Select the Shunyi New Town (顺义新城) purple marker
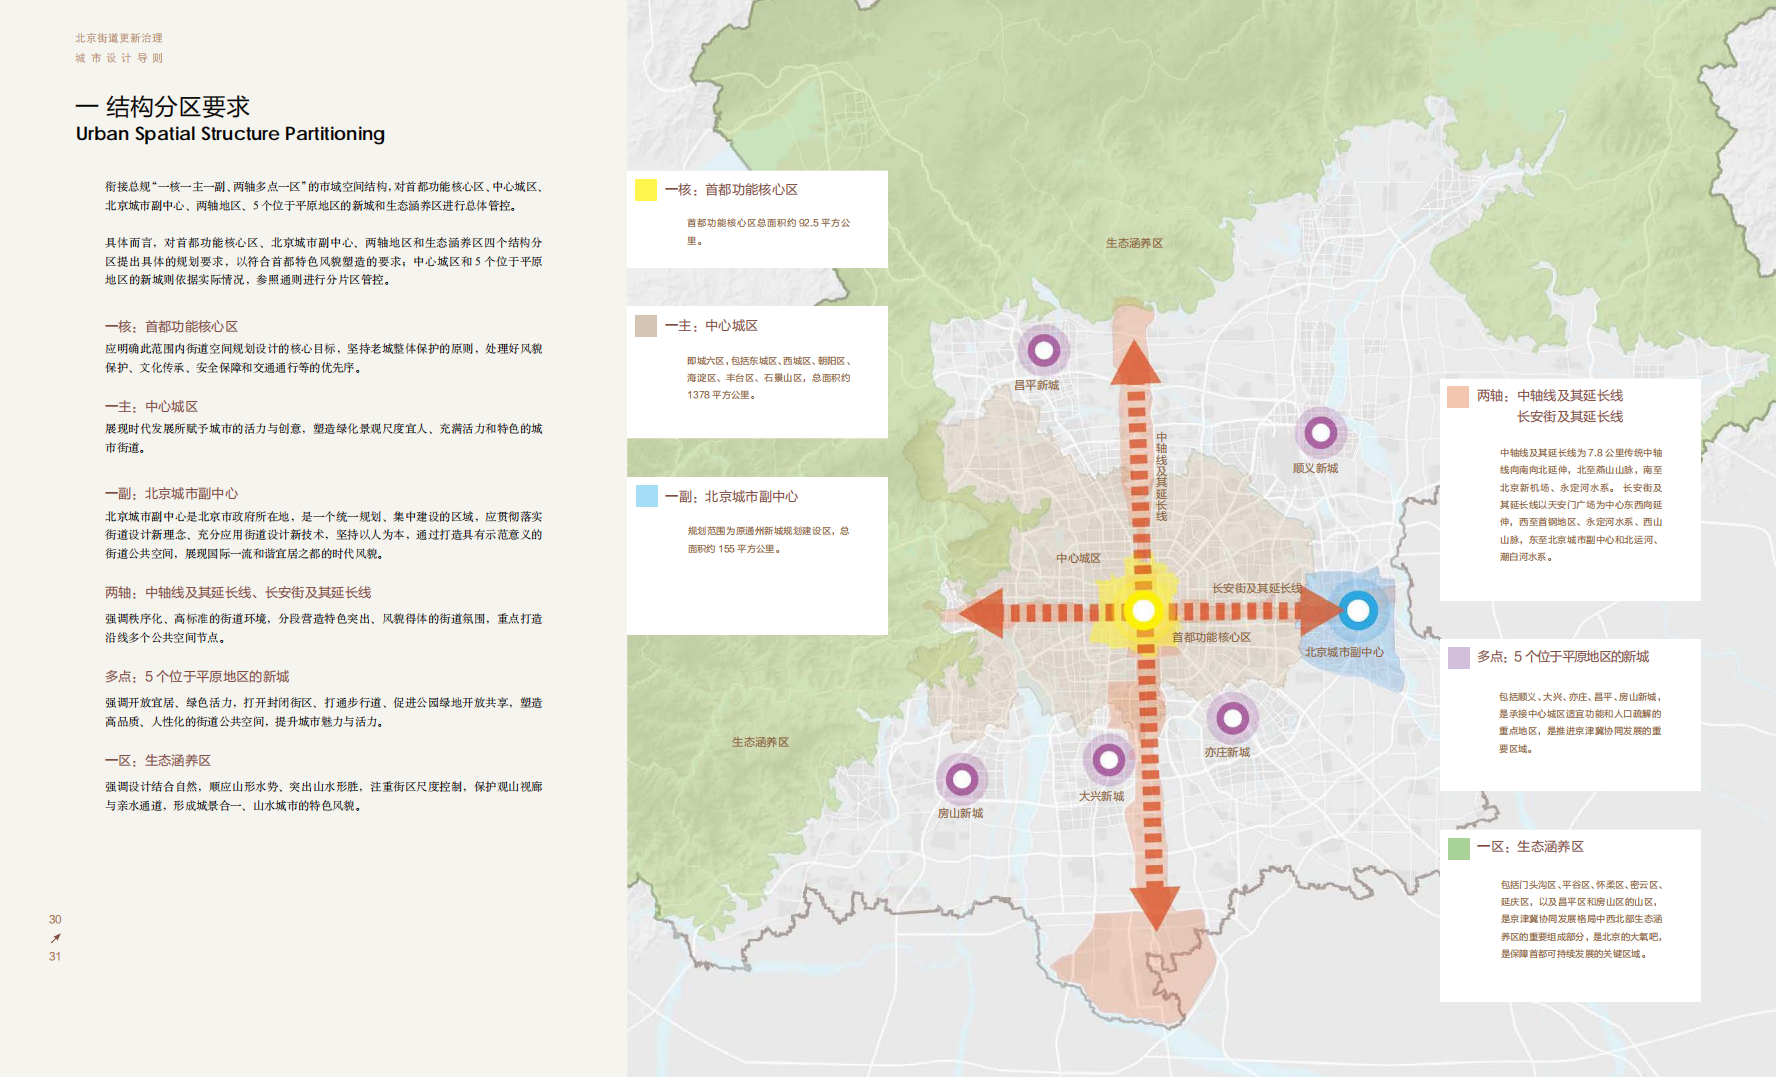Image resolution: width=1776 pixels, height=1077 pixels. pos(1320,433)
